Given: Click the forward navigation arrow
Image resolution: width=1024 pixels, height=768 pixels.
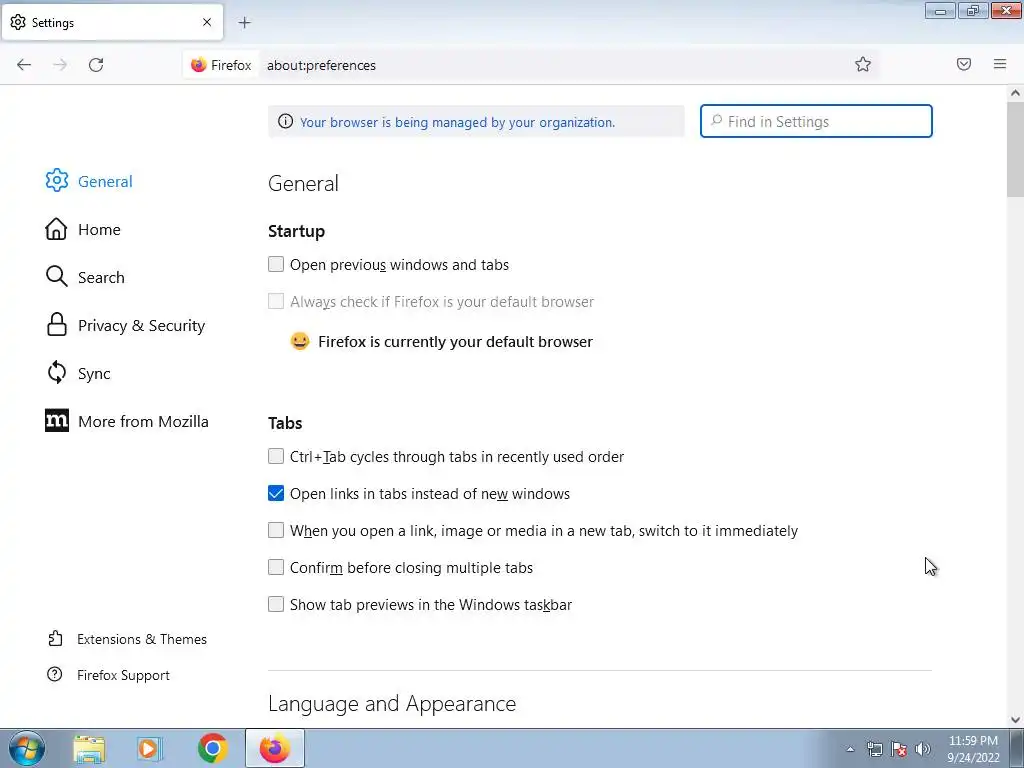Looking at the screenshot, I should [x=60, y=65].
